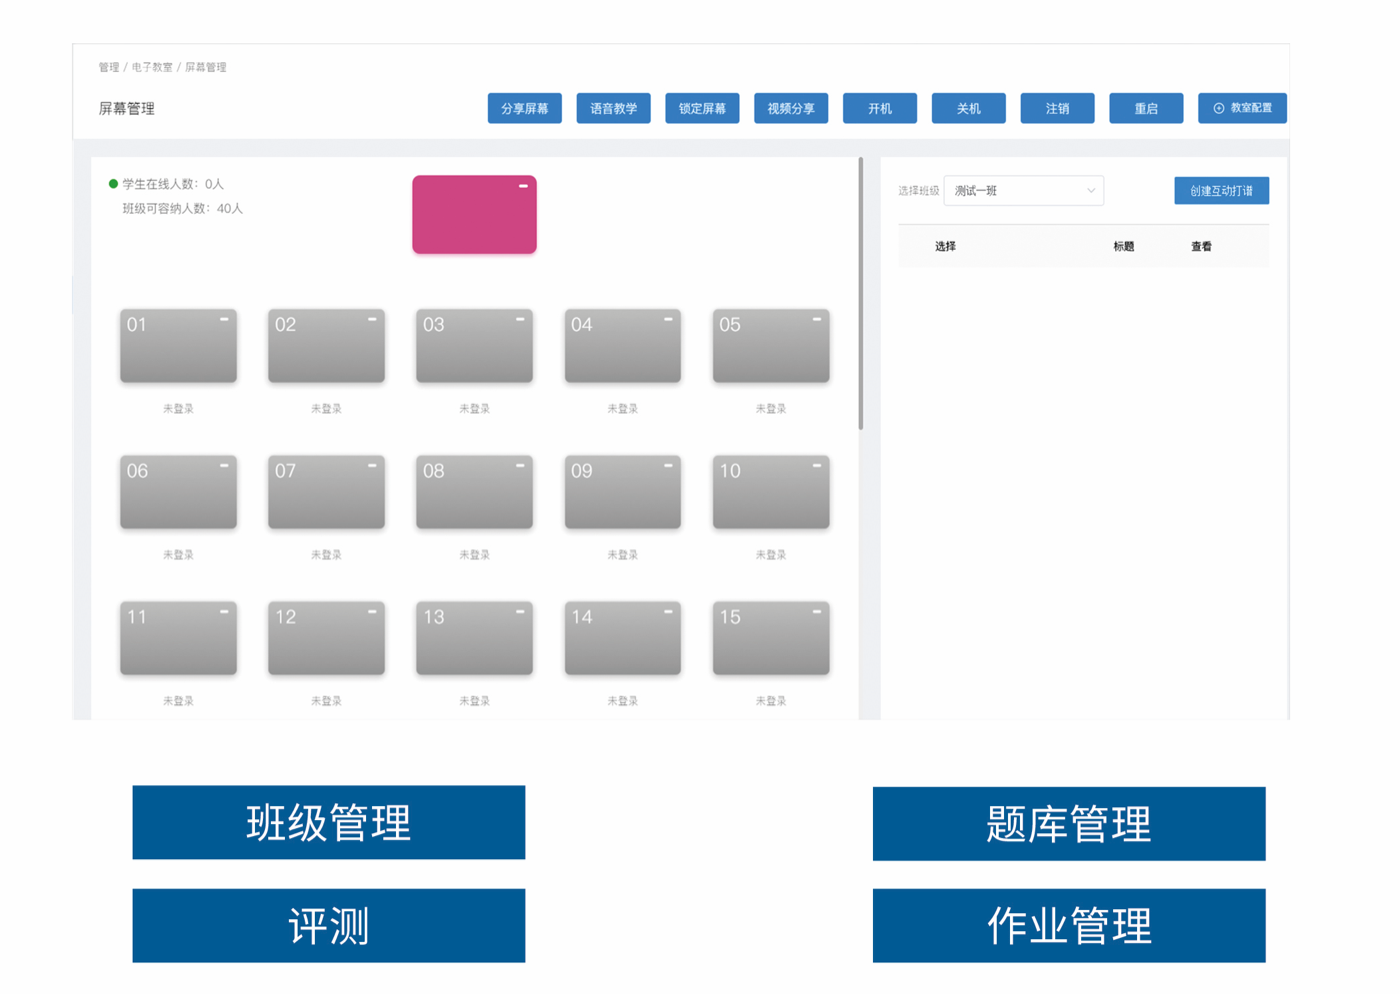Click the 分享屏幕 button
The height and width of the screenshot is (995, 1400).
click(x=525, y=108)
